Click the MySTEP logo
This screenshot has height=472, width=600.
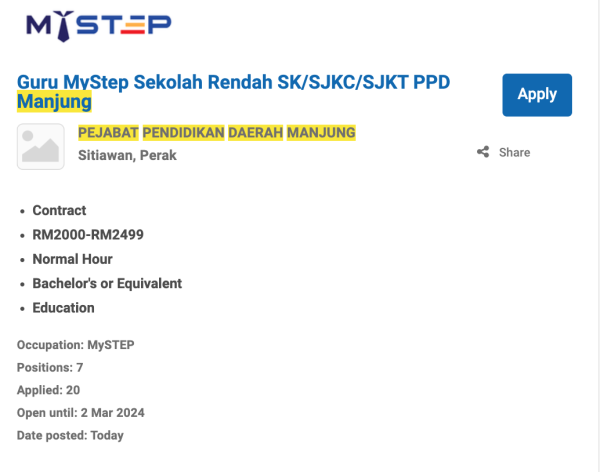click(98, 25)
